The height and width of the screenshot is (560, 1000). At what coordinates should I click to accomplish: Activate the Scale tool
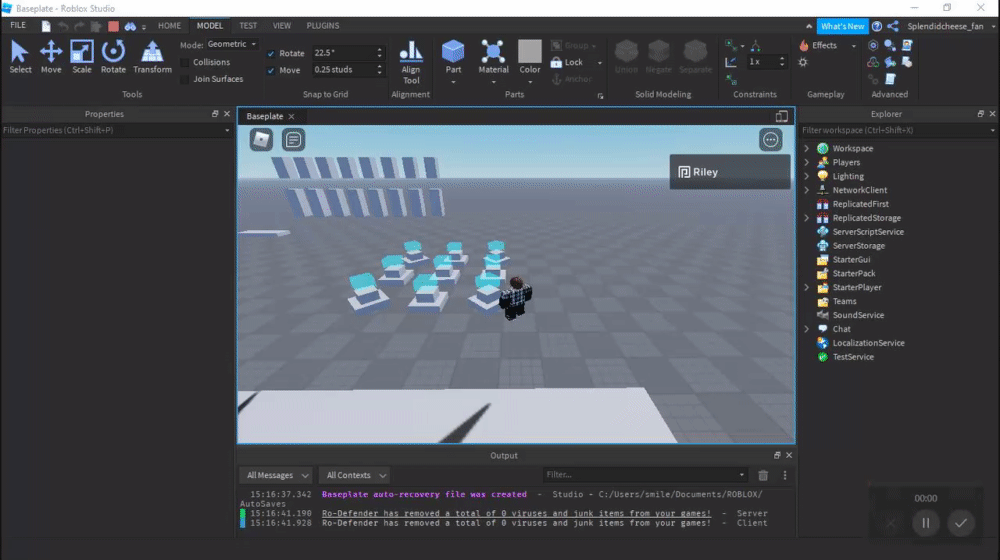tap(82, 57)
